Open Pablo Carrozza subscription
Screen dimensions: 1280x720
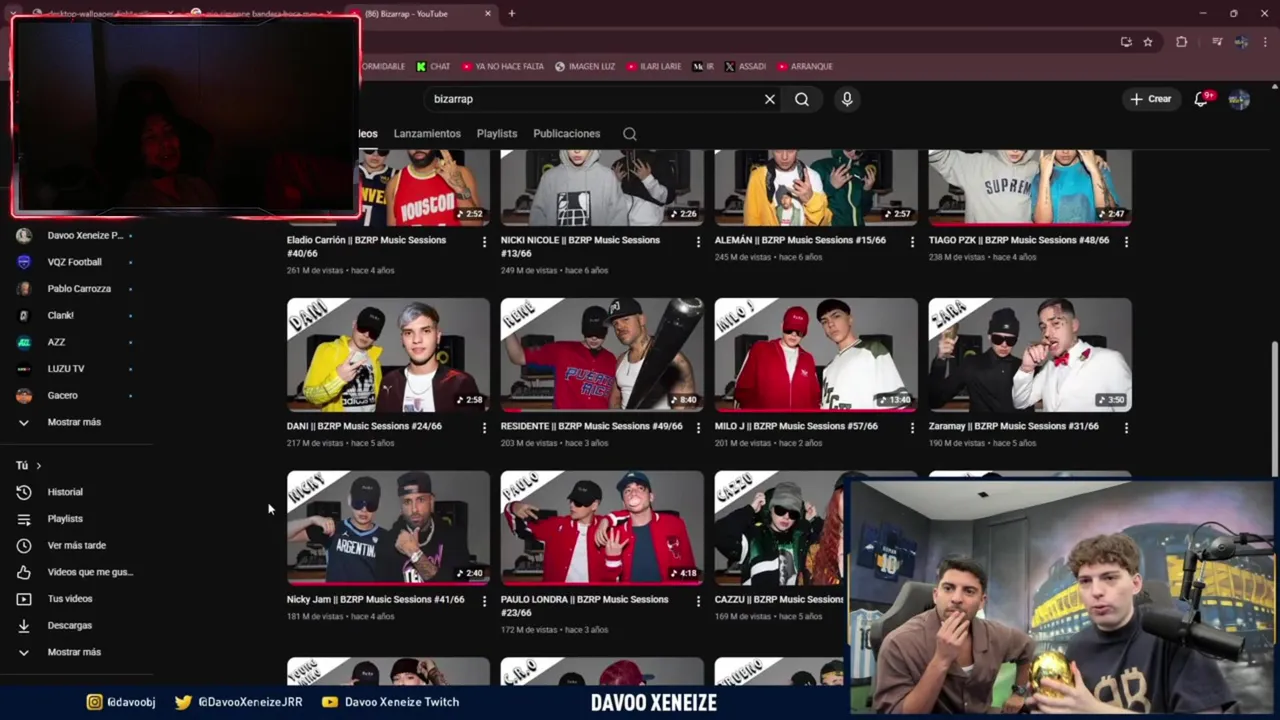[x=79, y=289]
